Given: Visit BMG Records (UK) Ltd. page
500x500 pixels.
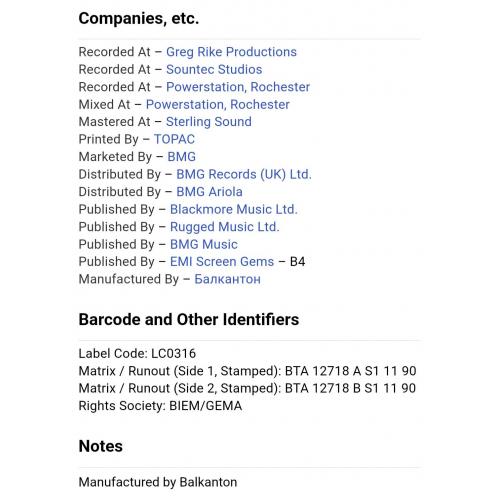Looking at the screenshot, I should 244,174.
